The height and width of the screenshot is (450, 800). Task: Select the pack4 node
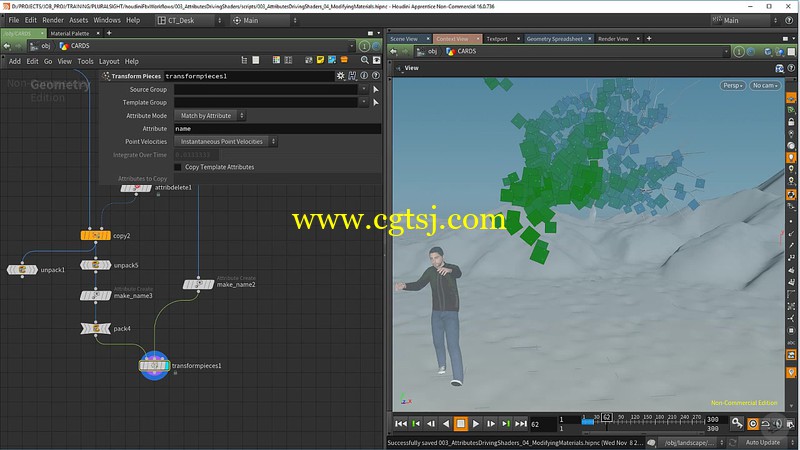95,329
